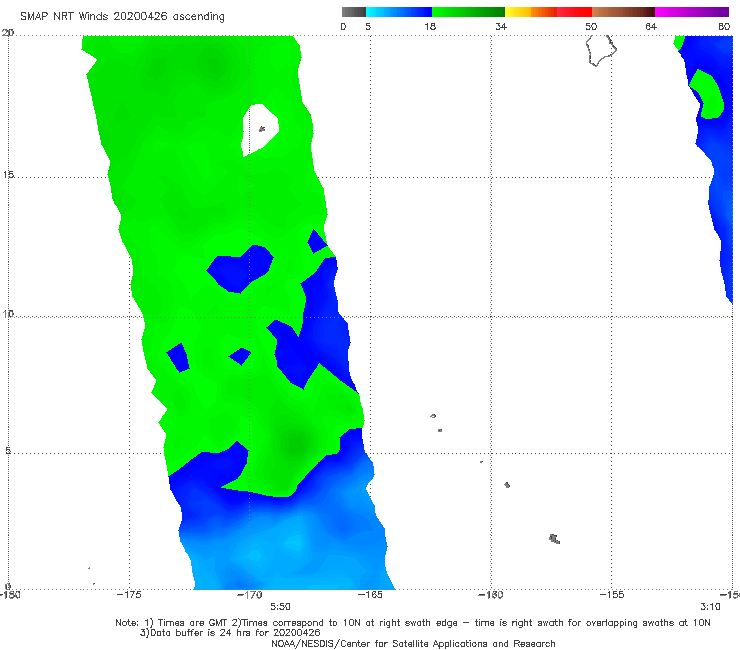Image resolution: width=740 pixels, height=650 pixels.
Task: Click the color bar label 50
Action: (x=591, y=26)
